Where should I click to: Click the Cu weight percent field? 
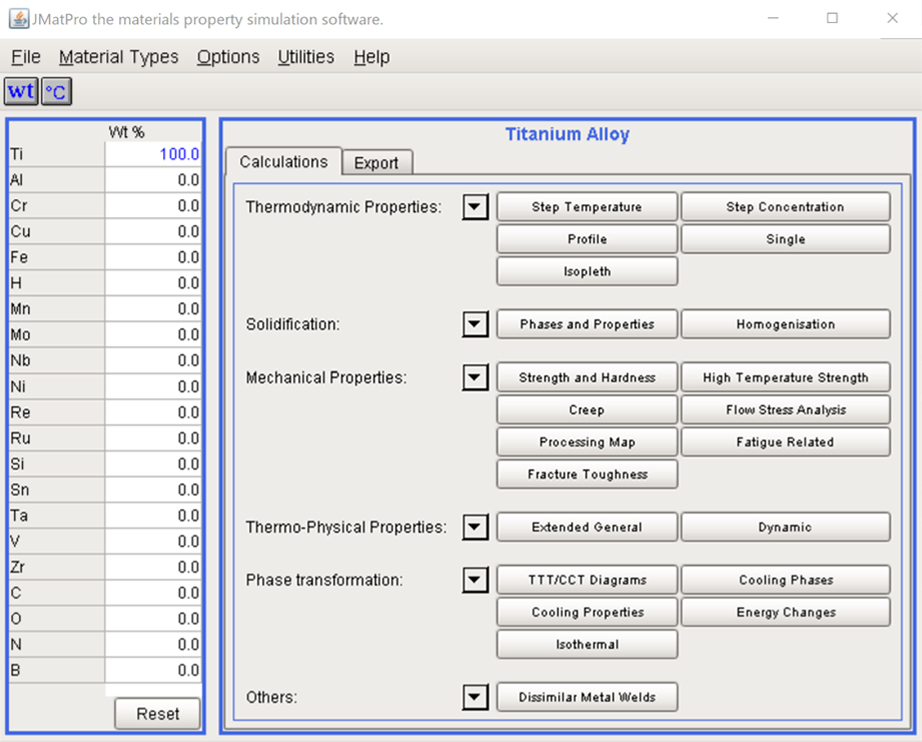click(153, 232)
